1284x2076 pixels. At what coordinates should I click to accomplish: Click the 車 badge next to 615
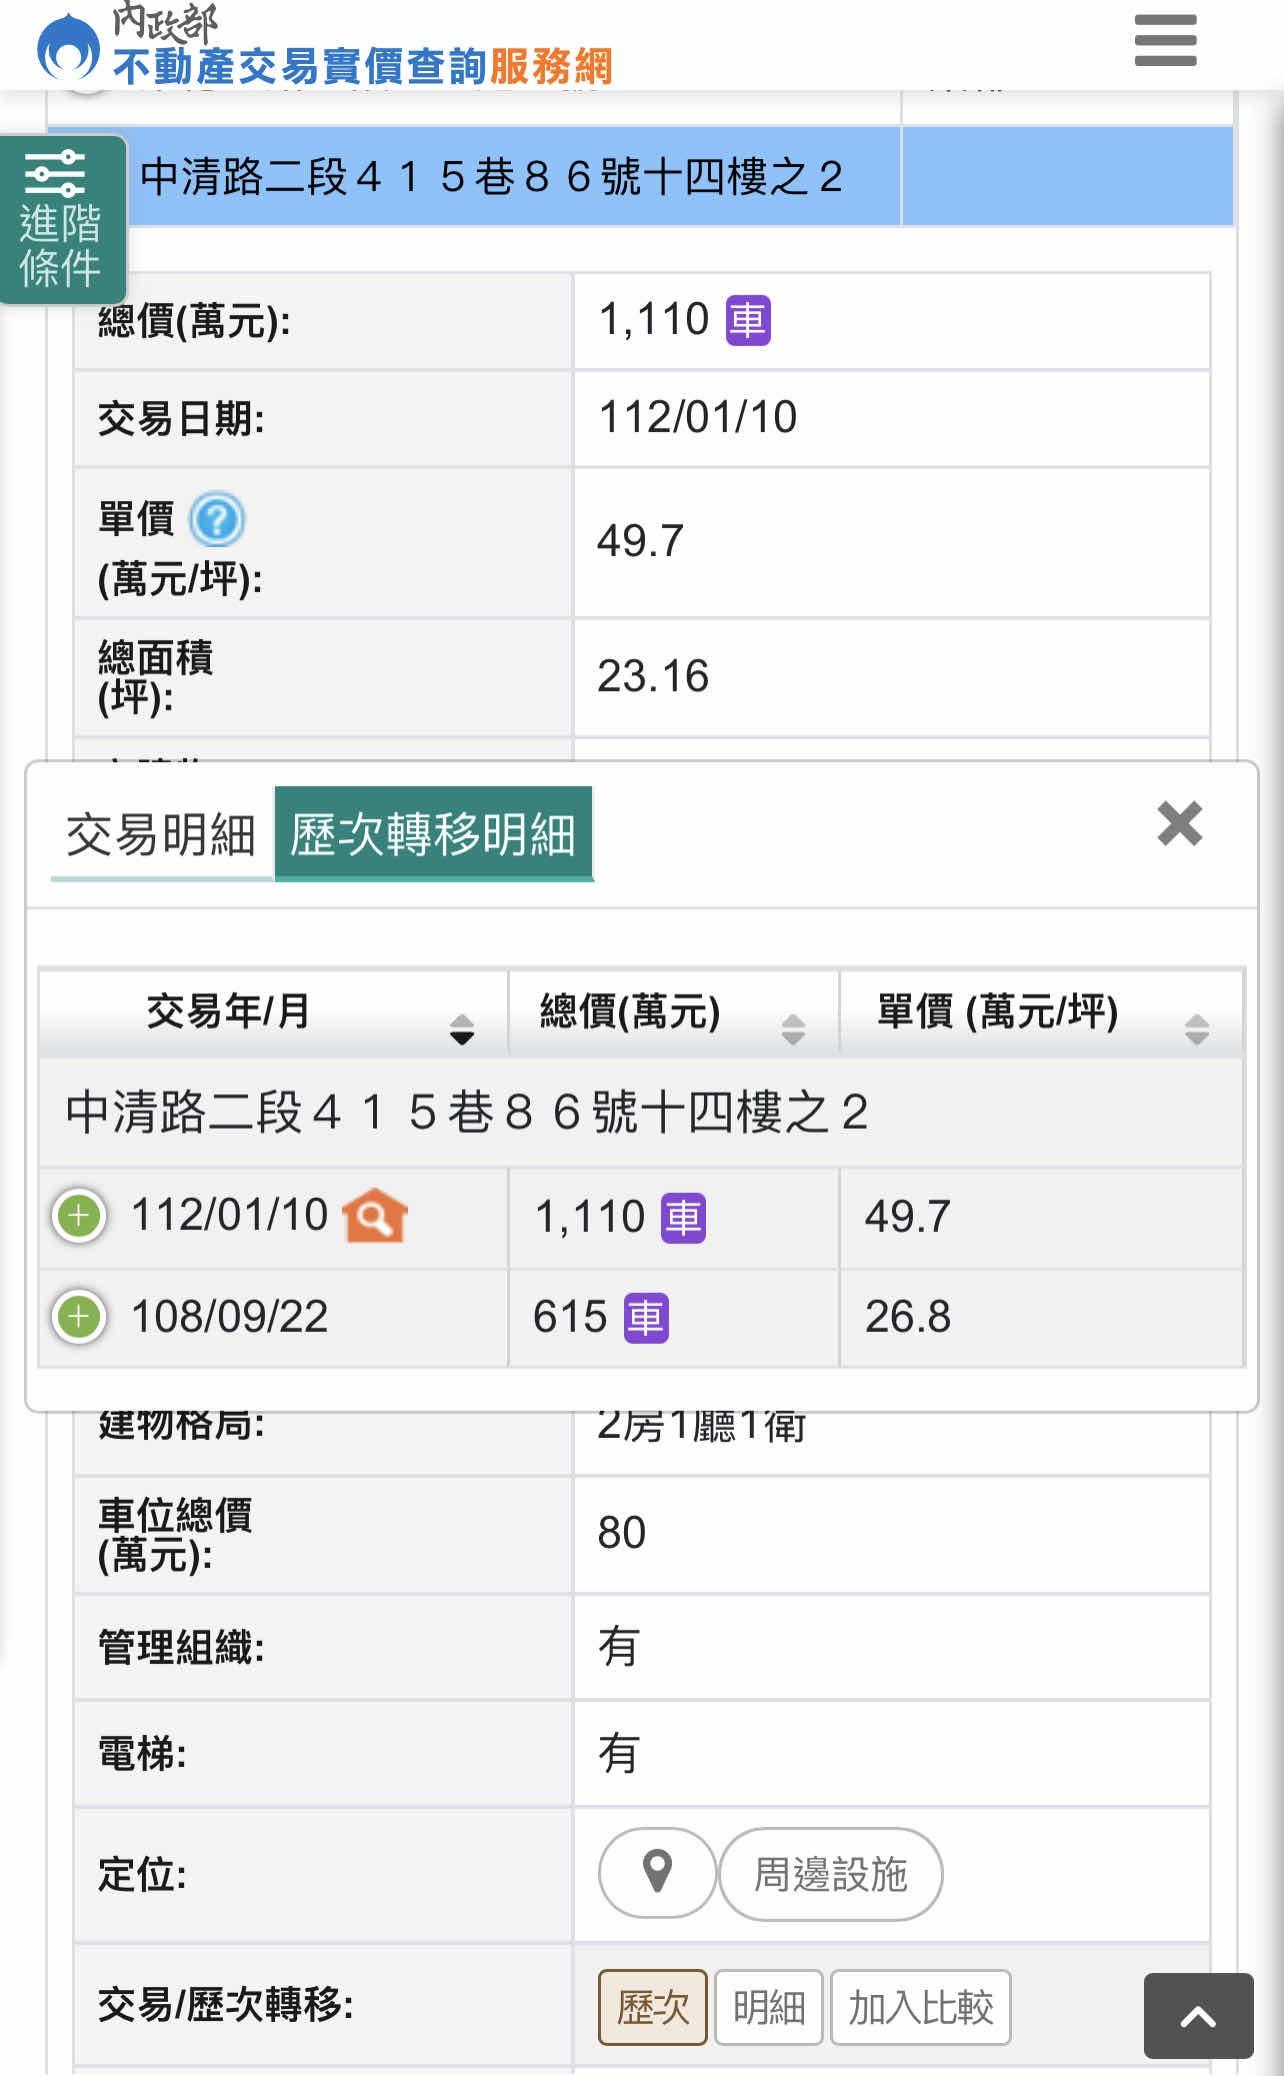point(646,1318)
